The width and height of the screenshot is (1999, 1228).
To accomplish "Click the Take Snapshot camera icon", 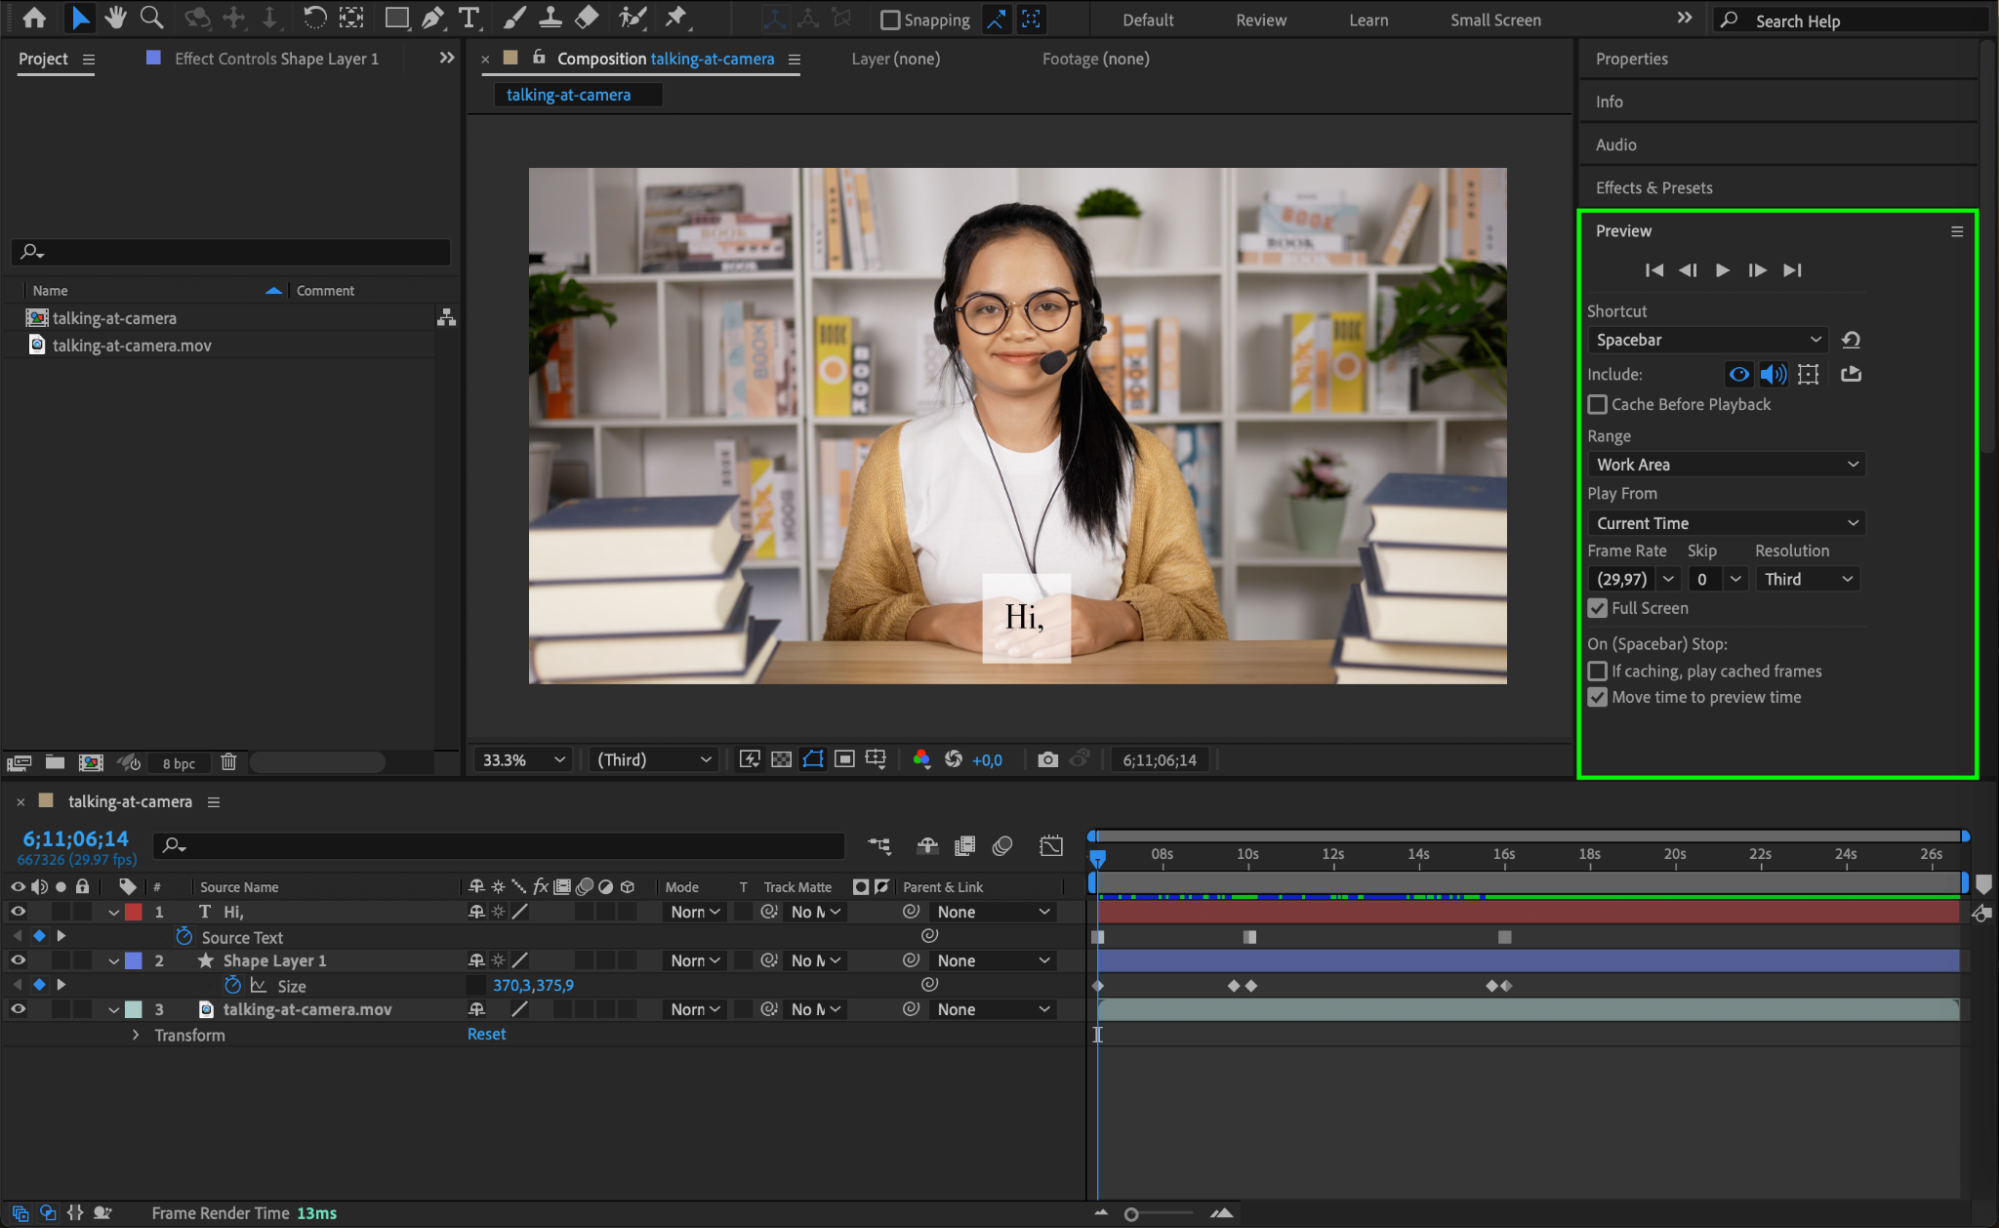I will pyautogui.click(x=1047, y=760).
